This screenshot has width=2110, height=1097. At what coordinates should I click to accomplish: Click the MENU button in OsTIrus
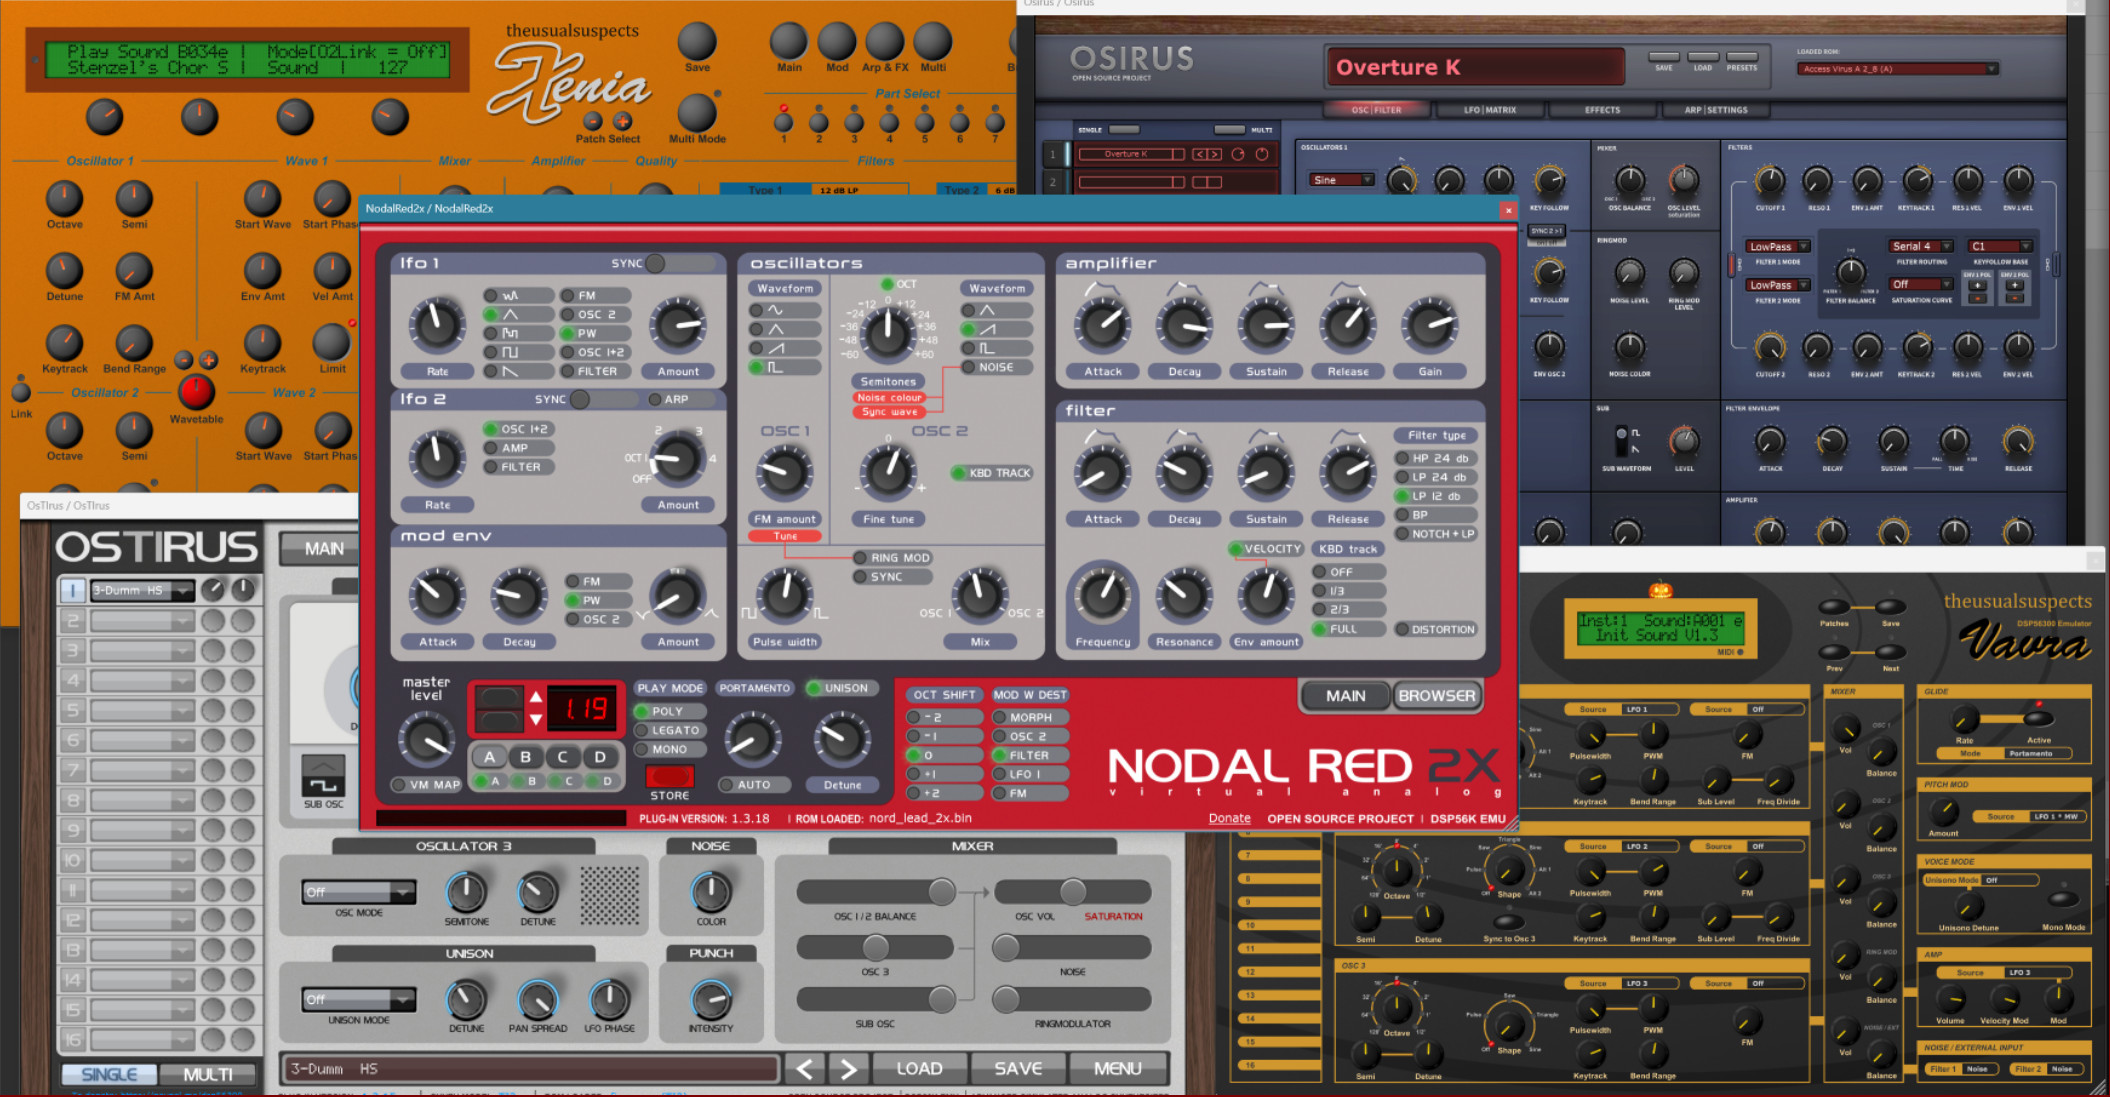pos(1117,1069)
